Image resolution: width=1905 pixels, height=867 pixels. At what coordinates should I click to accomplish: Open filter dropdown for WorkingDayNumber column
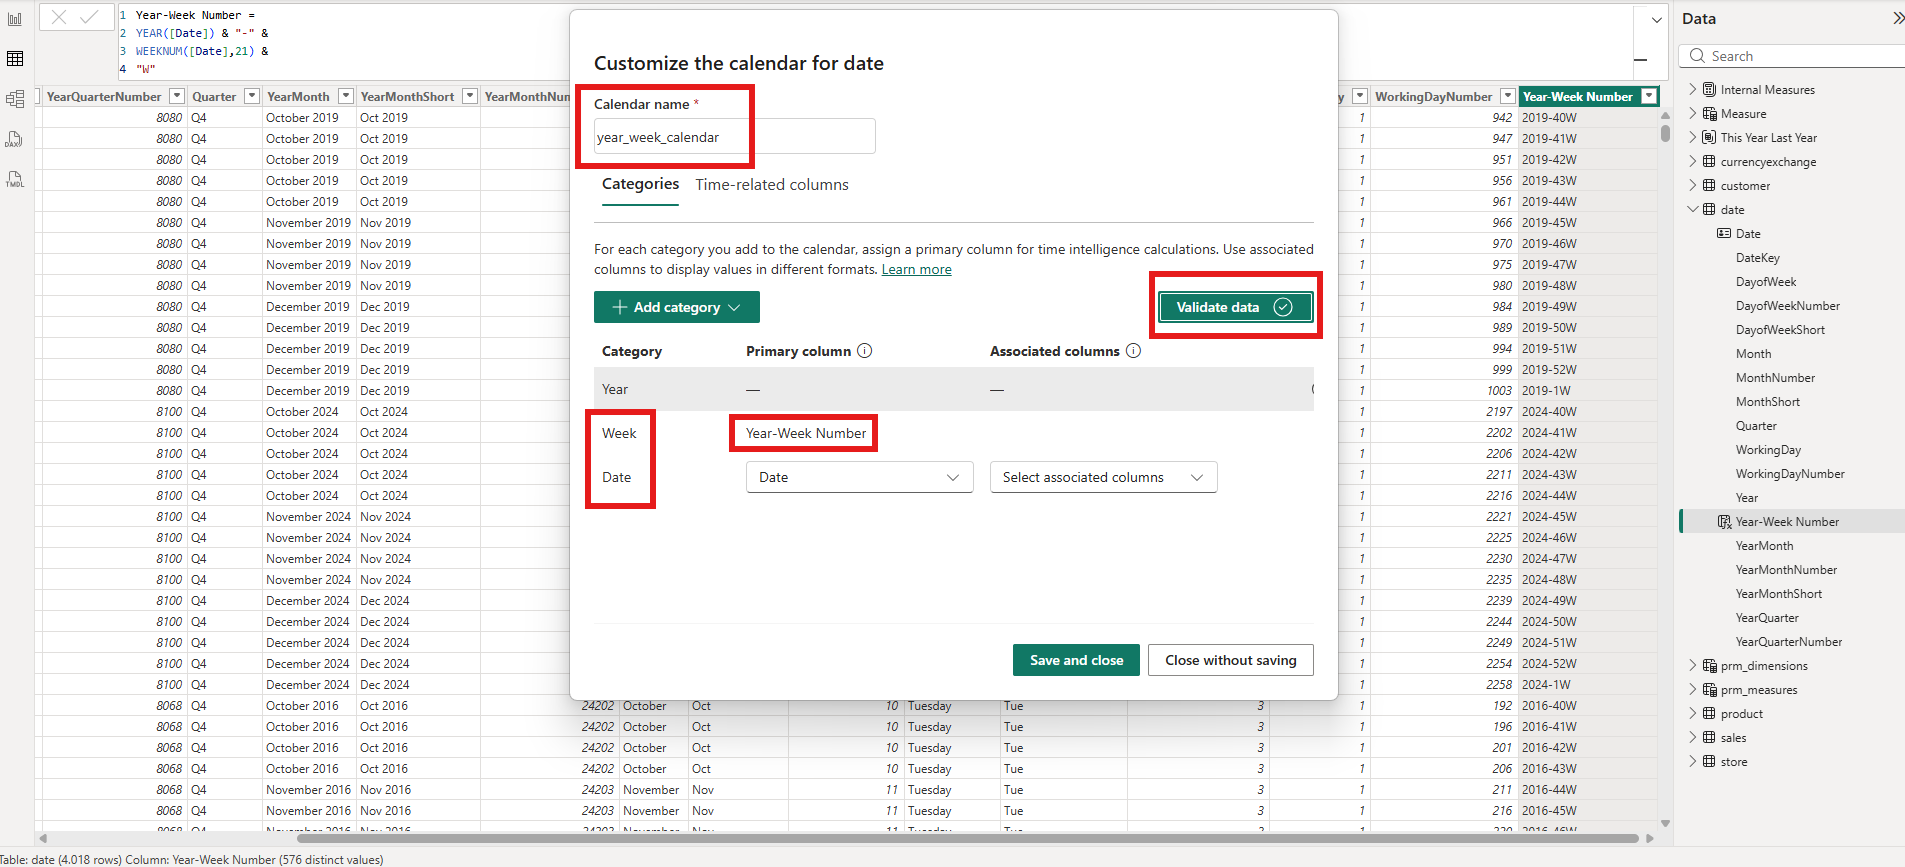coord(1508,96)
